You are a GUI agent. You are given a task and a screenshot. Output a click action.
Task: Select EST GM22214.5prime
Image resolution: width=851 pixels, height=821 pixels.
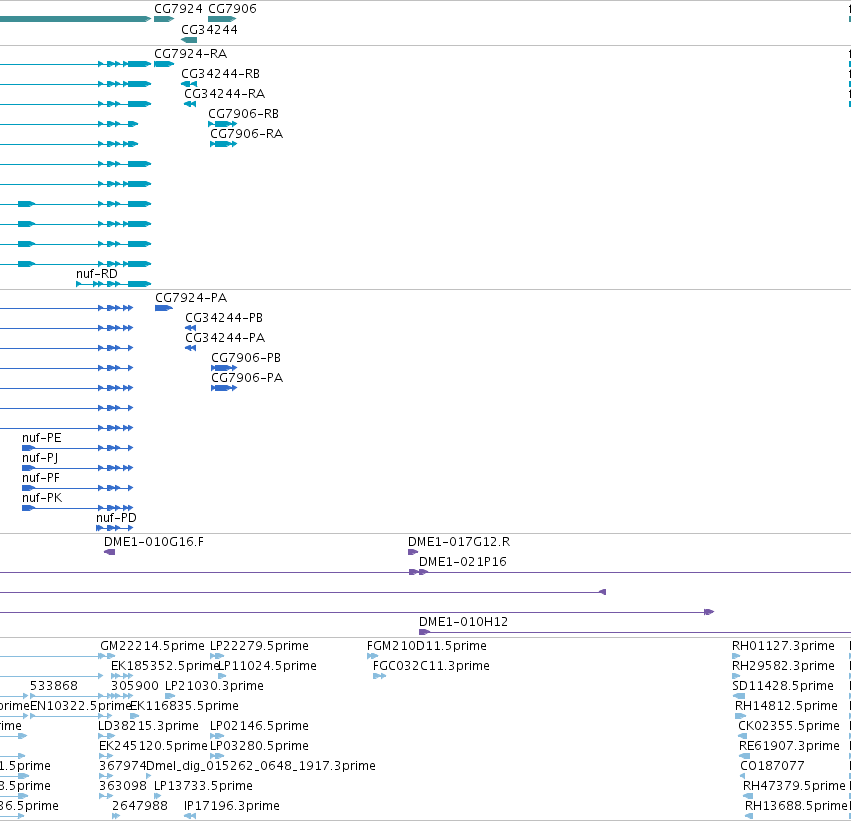click(107, 657)
